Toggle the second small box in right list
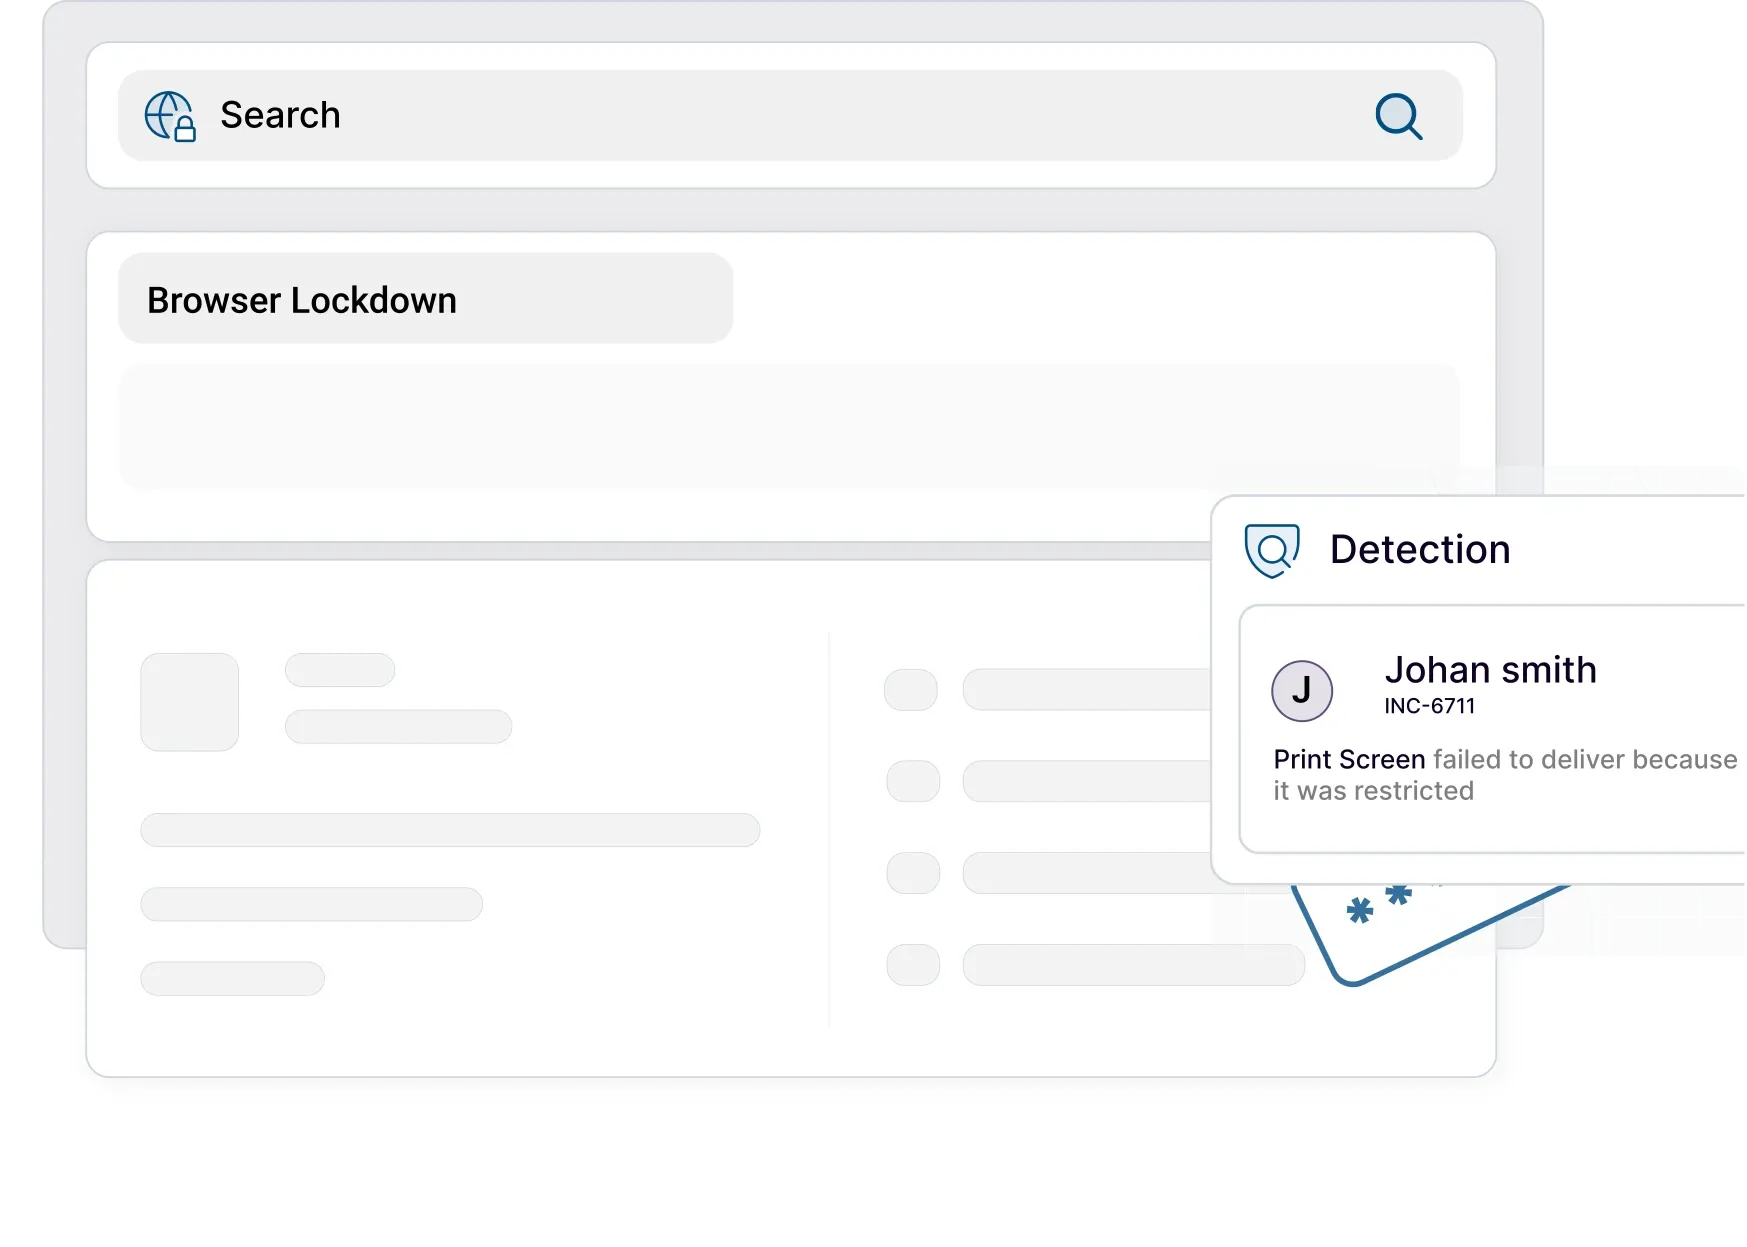 click(913, 781)
